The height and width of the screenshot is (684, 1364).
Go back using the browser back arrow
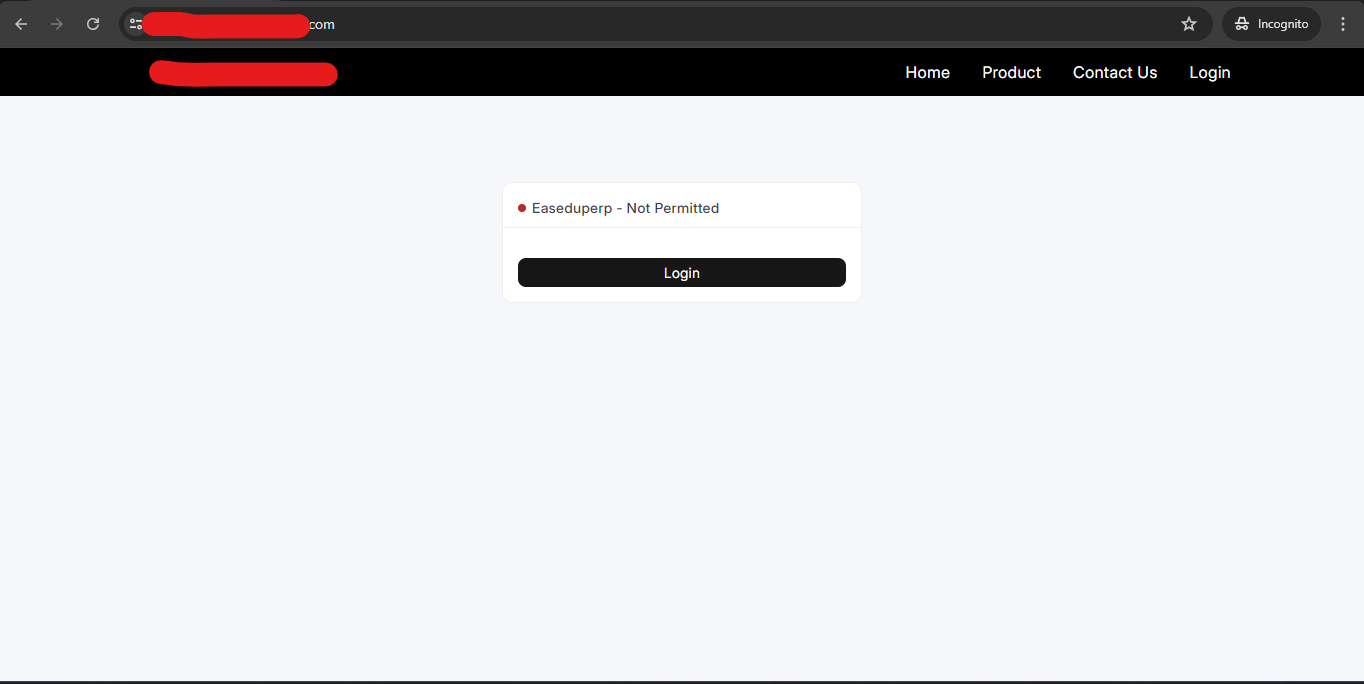[x=21, y=24]
